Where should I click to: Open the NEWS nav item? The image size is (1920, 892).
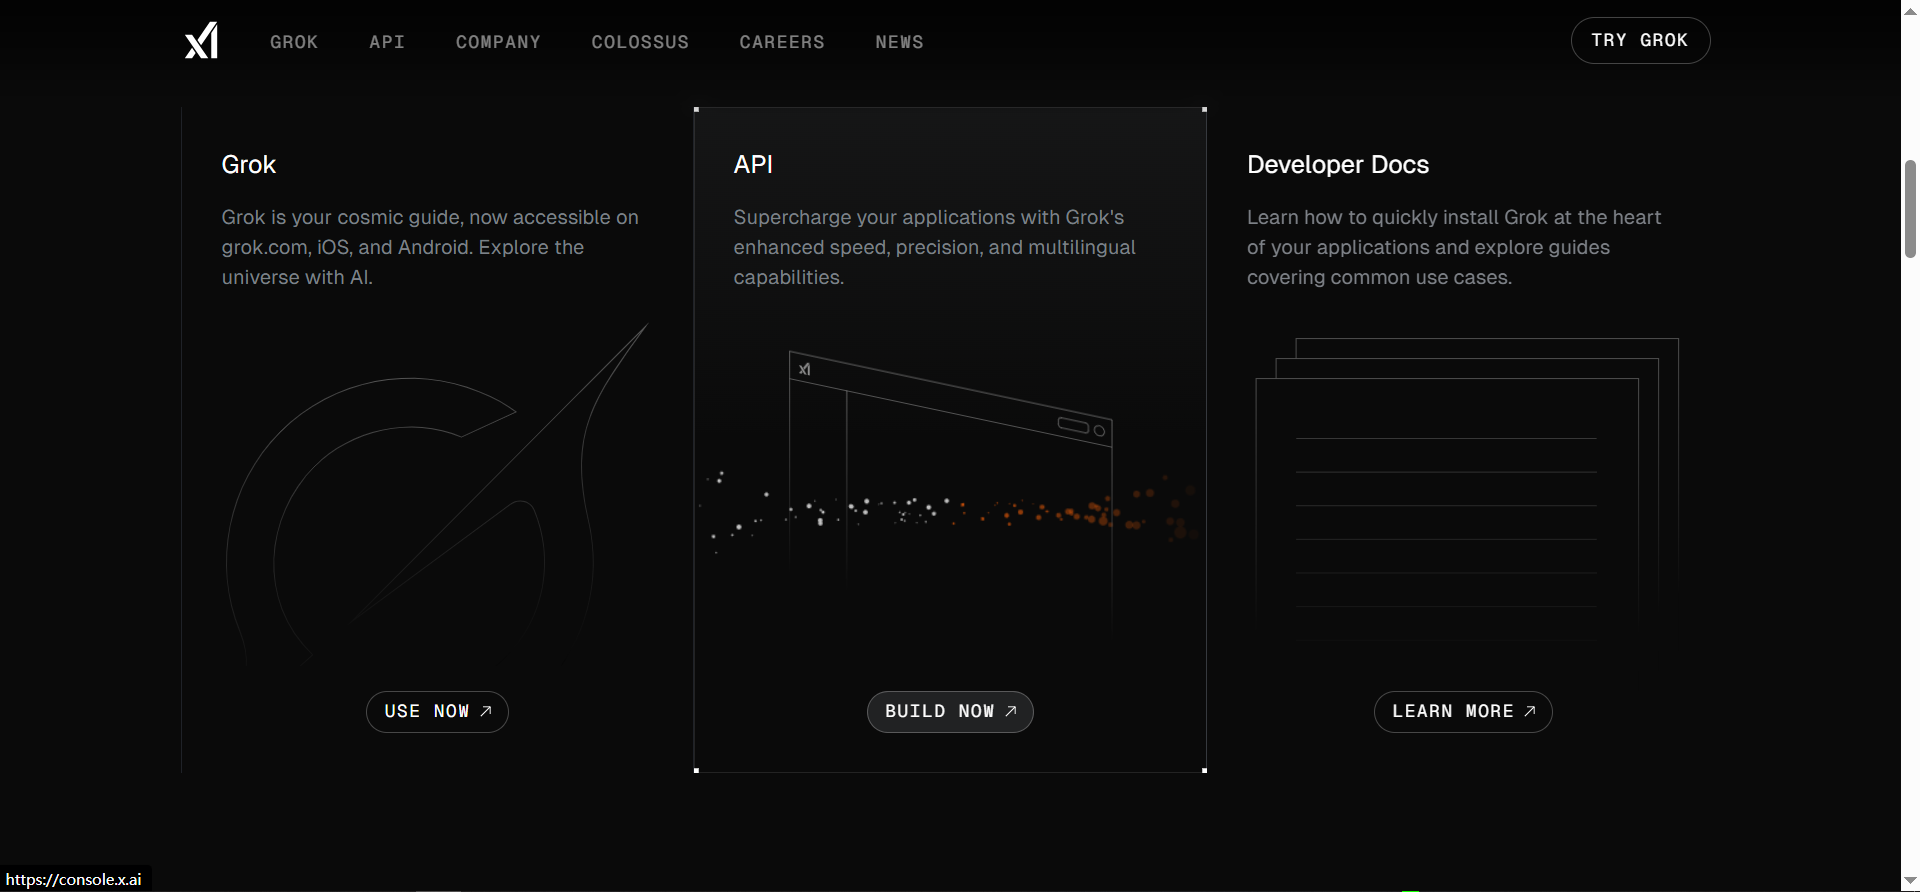click(899, 42)
